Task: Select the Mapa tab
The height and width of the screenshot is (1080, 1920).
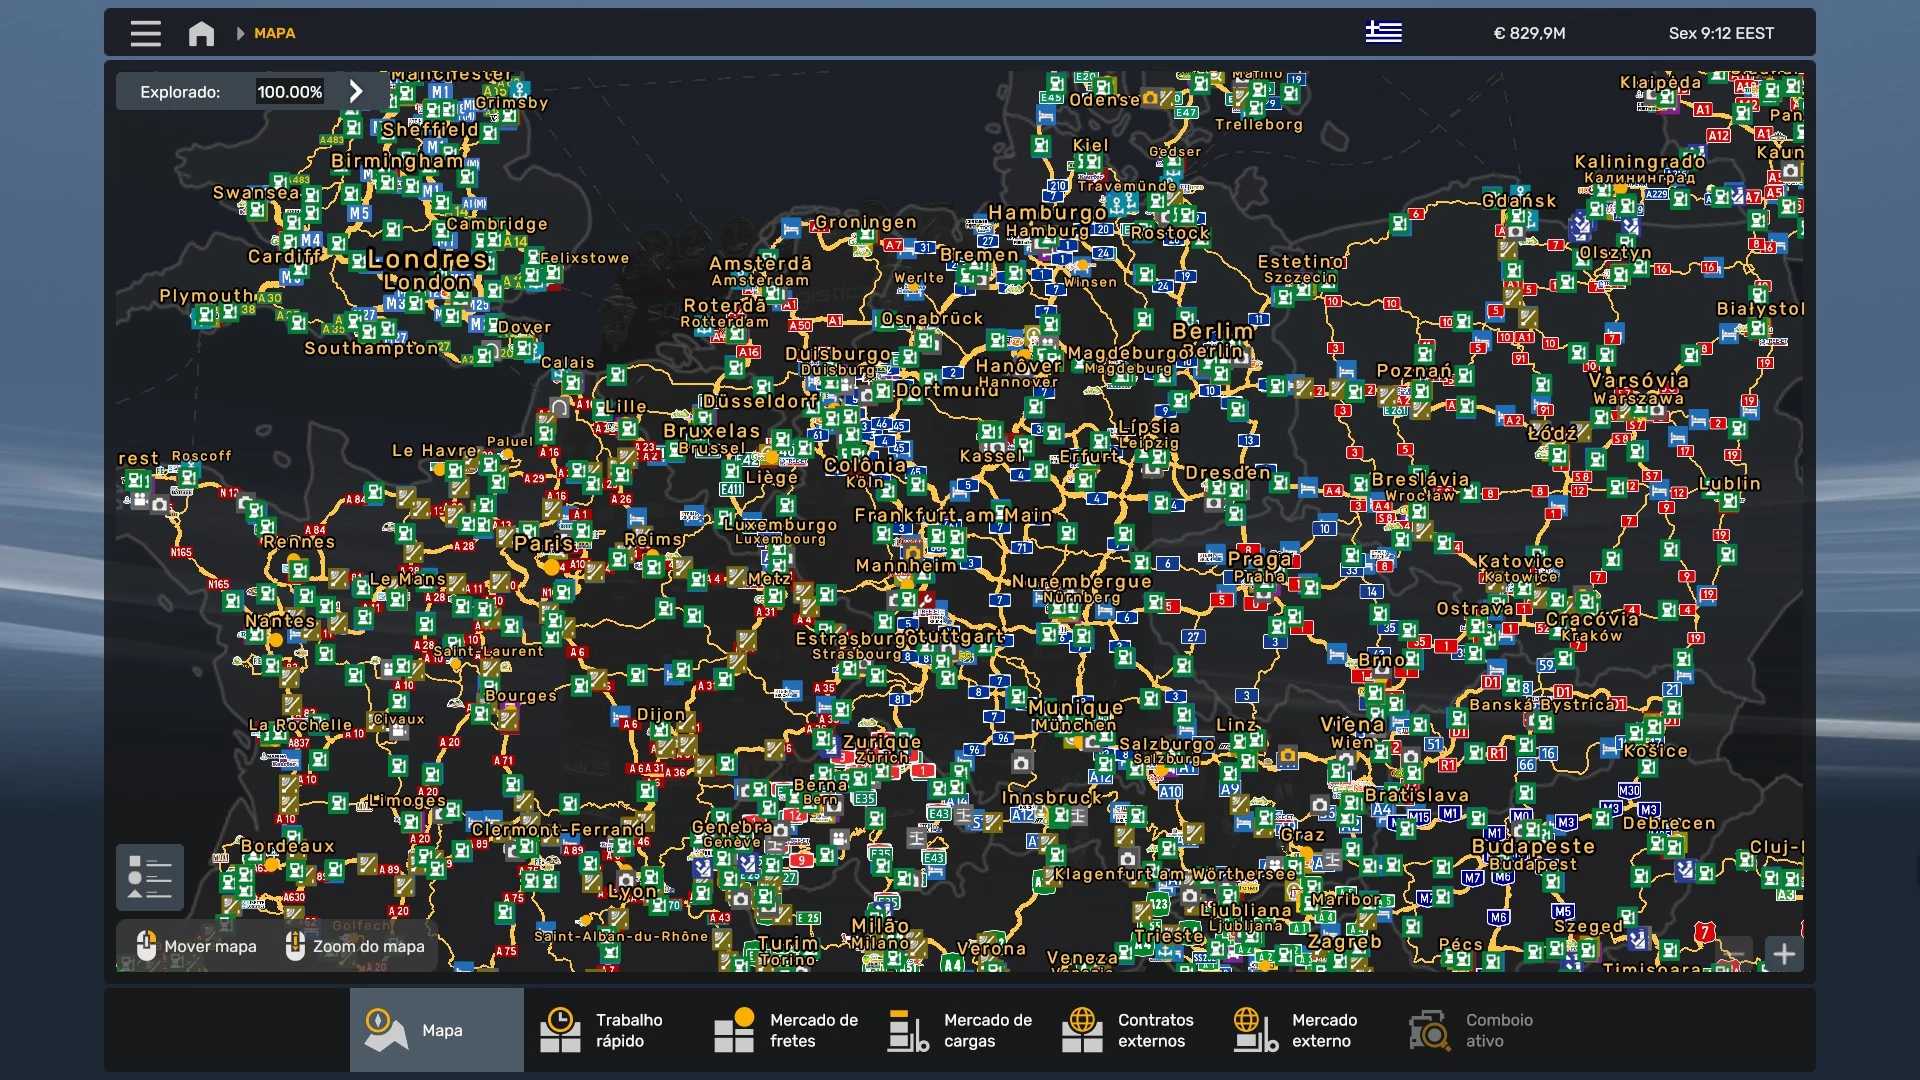Action: 437,1030
